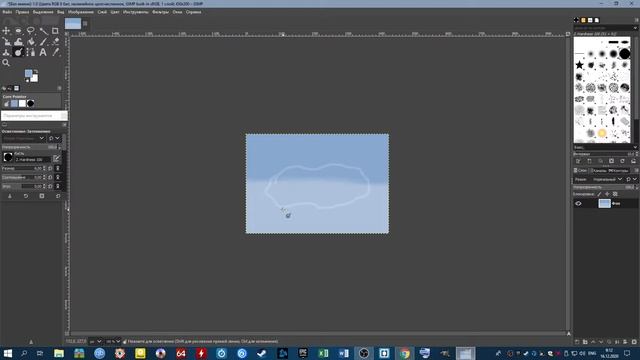Delete layer icon at panel bottom
Screen dimensions: 640x360
click(x=634, y=342)
